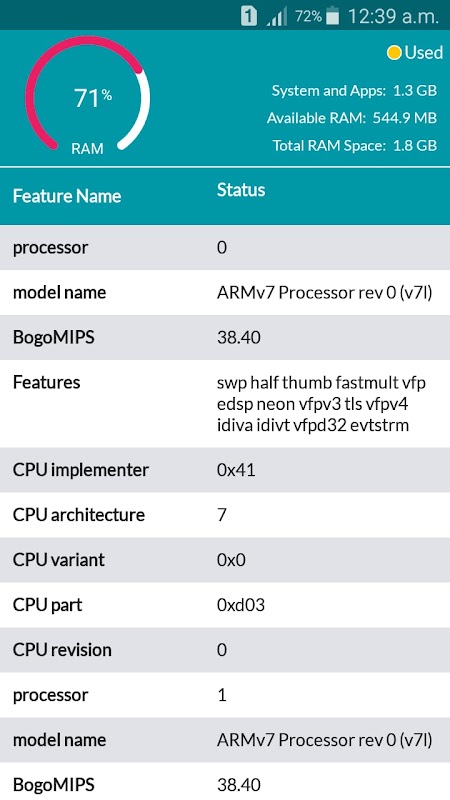Image resolution: width=450 pixels, height=800 pixels.
Task: Tap the battery icon in status bar
Action: (x=333, y=16)
